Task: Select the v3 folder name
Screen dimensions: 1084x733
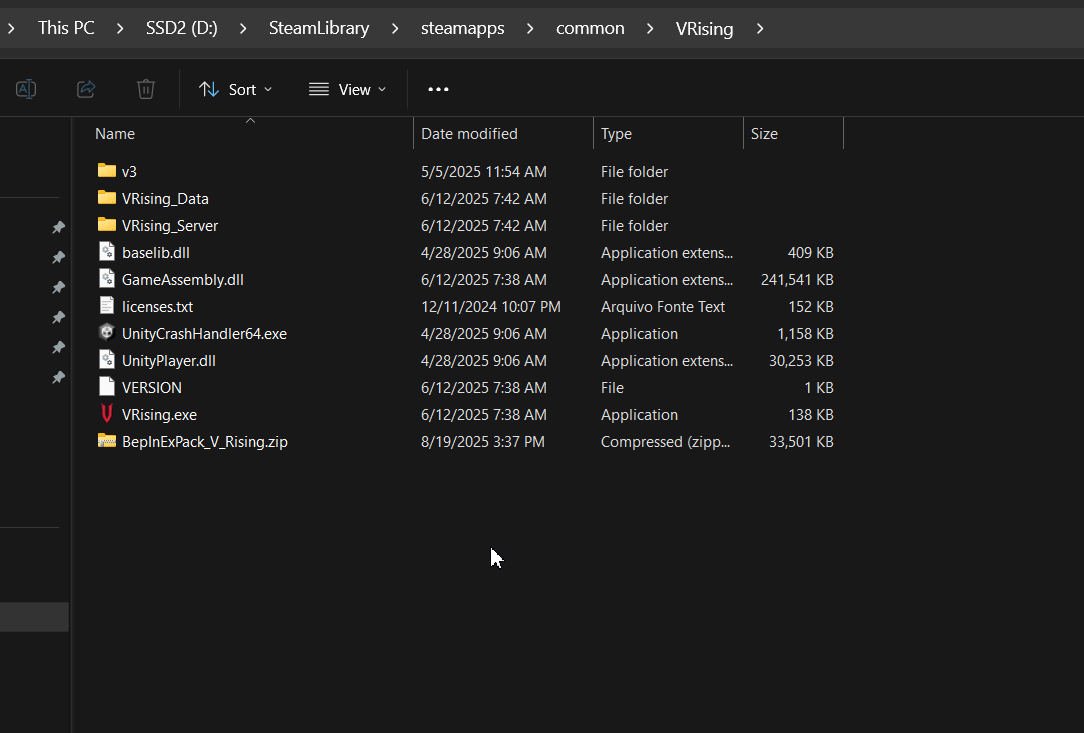Action: pos(129,171)
